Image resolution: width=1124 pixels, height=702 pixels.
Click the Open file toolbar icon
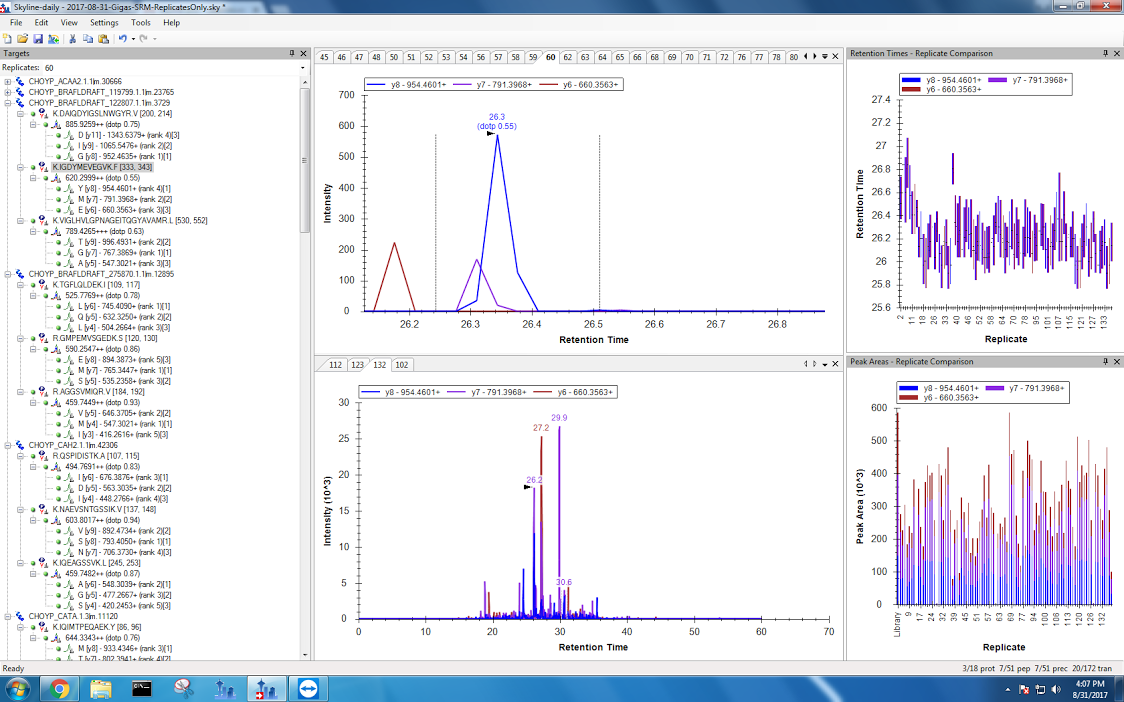click(22, 38)
